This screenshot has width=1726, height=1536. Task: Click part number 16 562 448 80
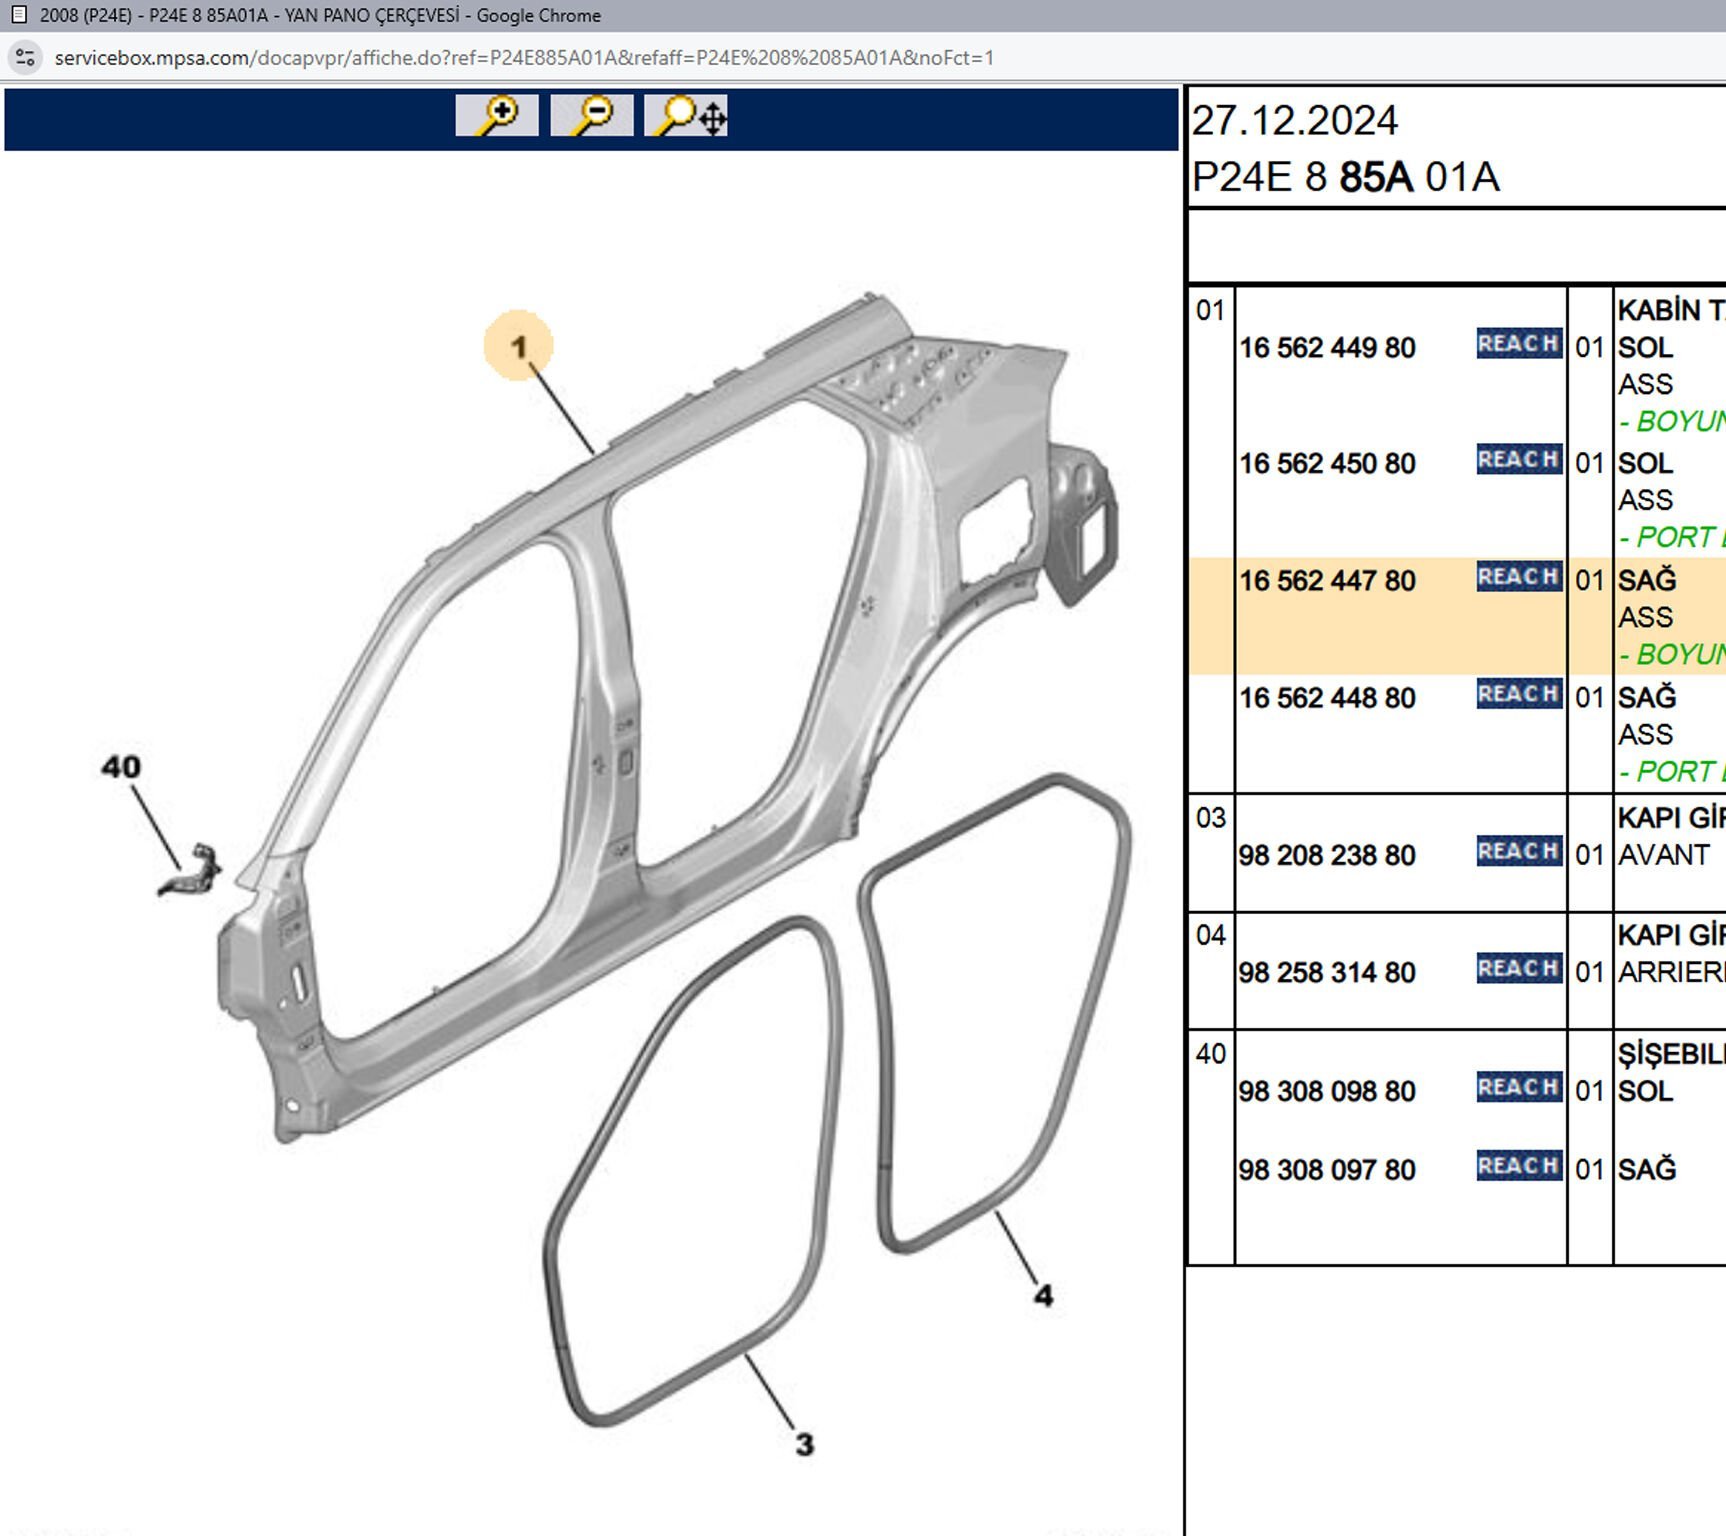coord(1327,698)
